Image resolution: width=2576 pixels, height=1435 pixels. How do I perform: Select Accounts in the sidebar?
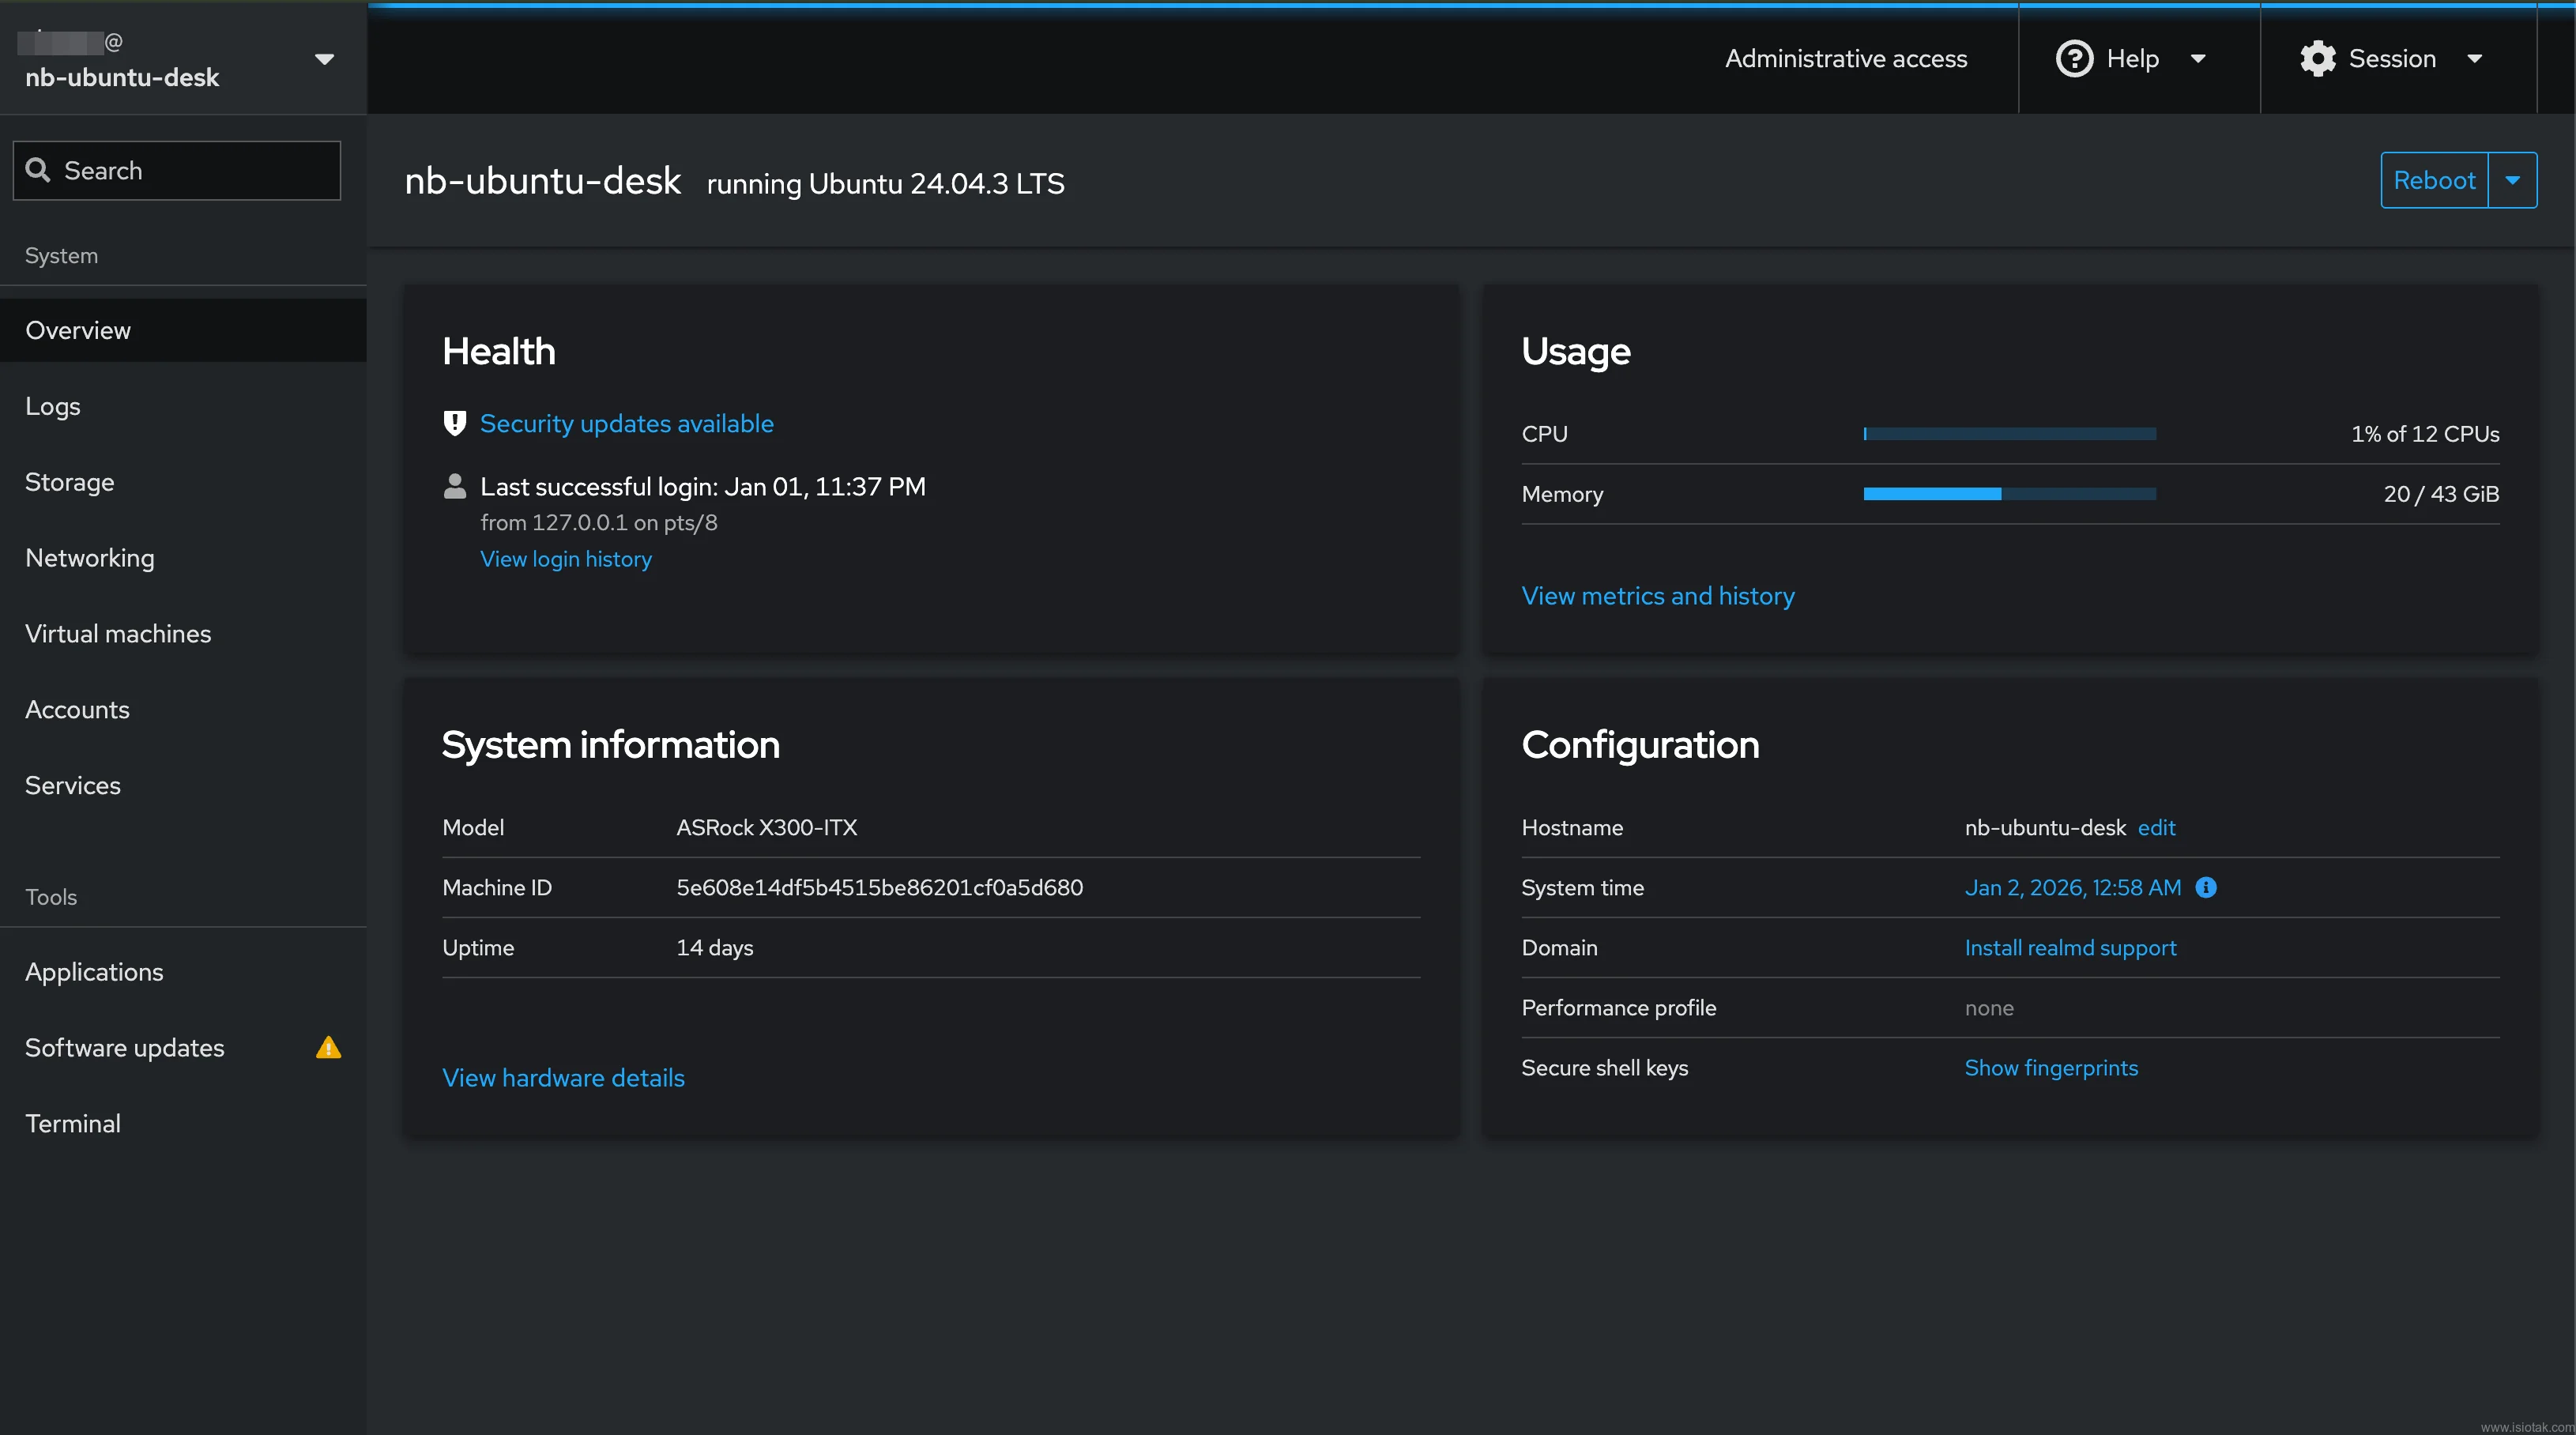point(183,710)
